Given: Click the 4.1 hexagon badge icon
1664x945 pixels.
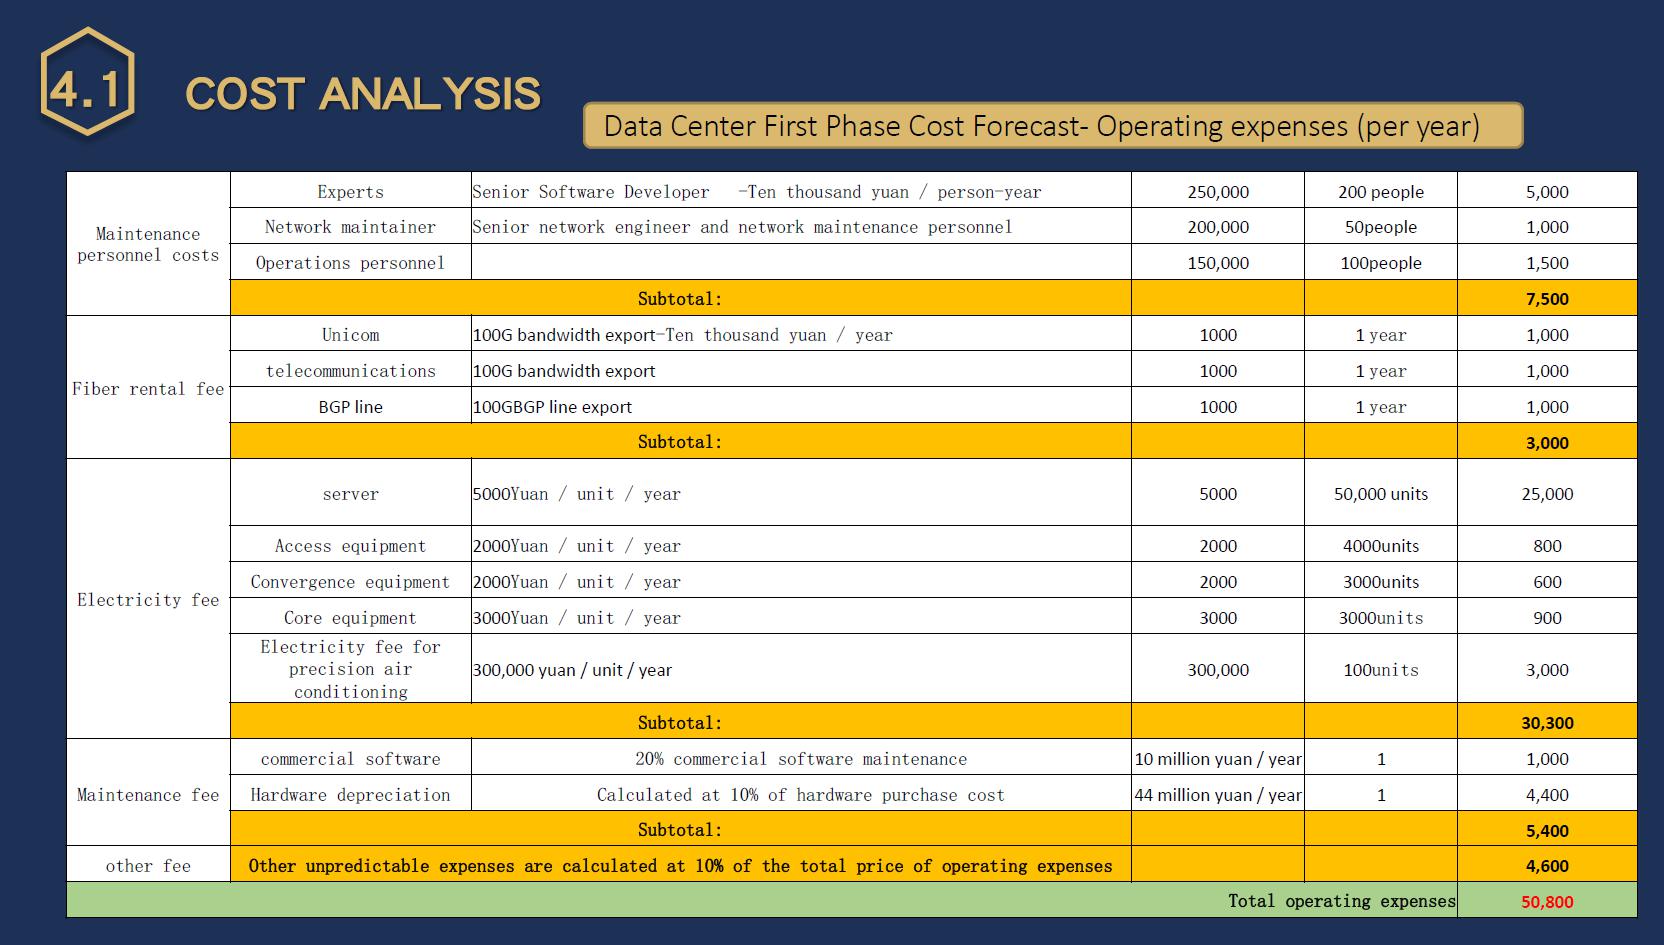Looking at the screenshot, I should click(x=87, y=83).
